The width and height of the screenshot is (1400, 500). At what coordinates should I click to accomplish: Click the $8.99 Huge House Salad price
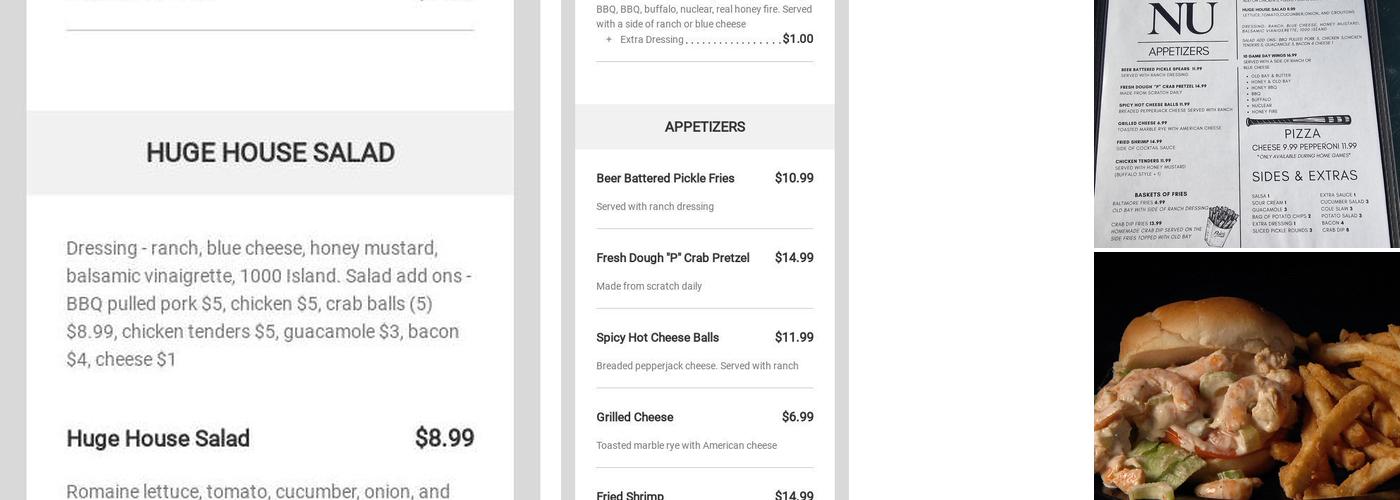pos(444,438)
